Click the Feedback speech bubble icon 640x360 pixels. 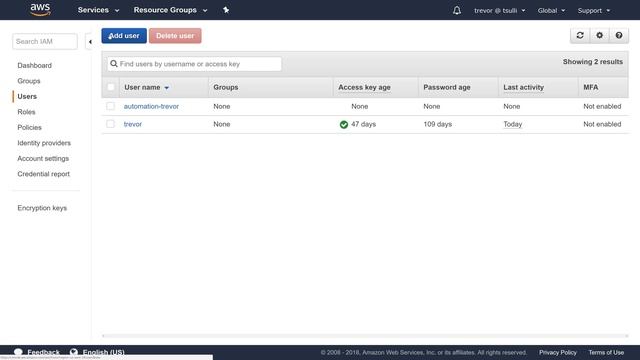coord(18,352)
